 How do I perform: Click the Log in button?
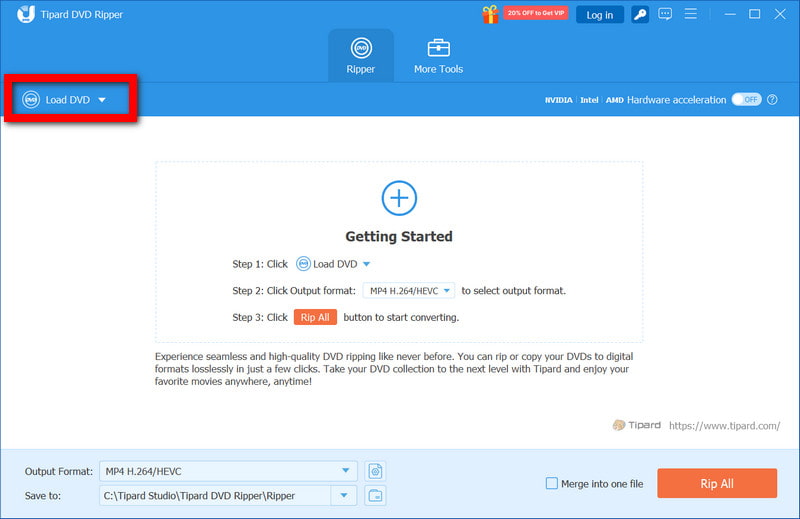600,15
